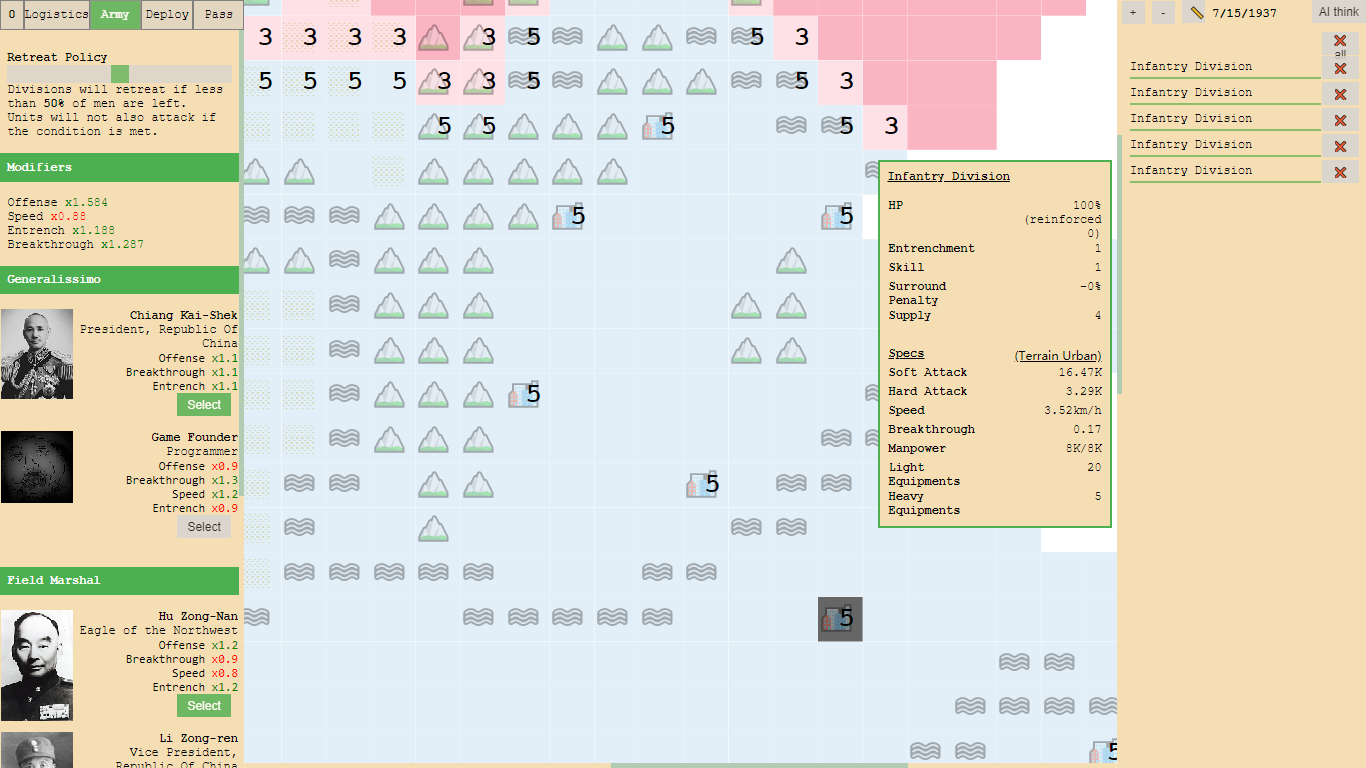Click the lone pale-pink tile with 3
This screenshot has height=768, width=1366.
pyautogui.click(x=886, y=127)
